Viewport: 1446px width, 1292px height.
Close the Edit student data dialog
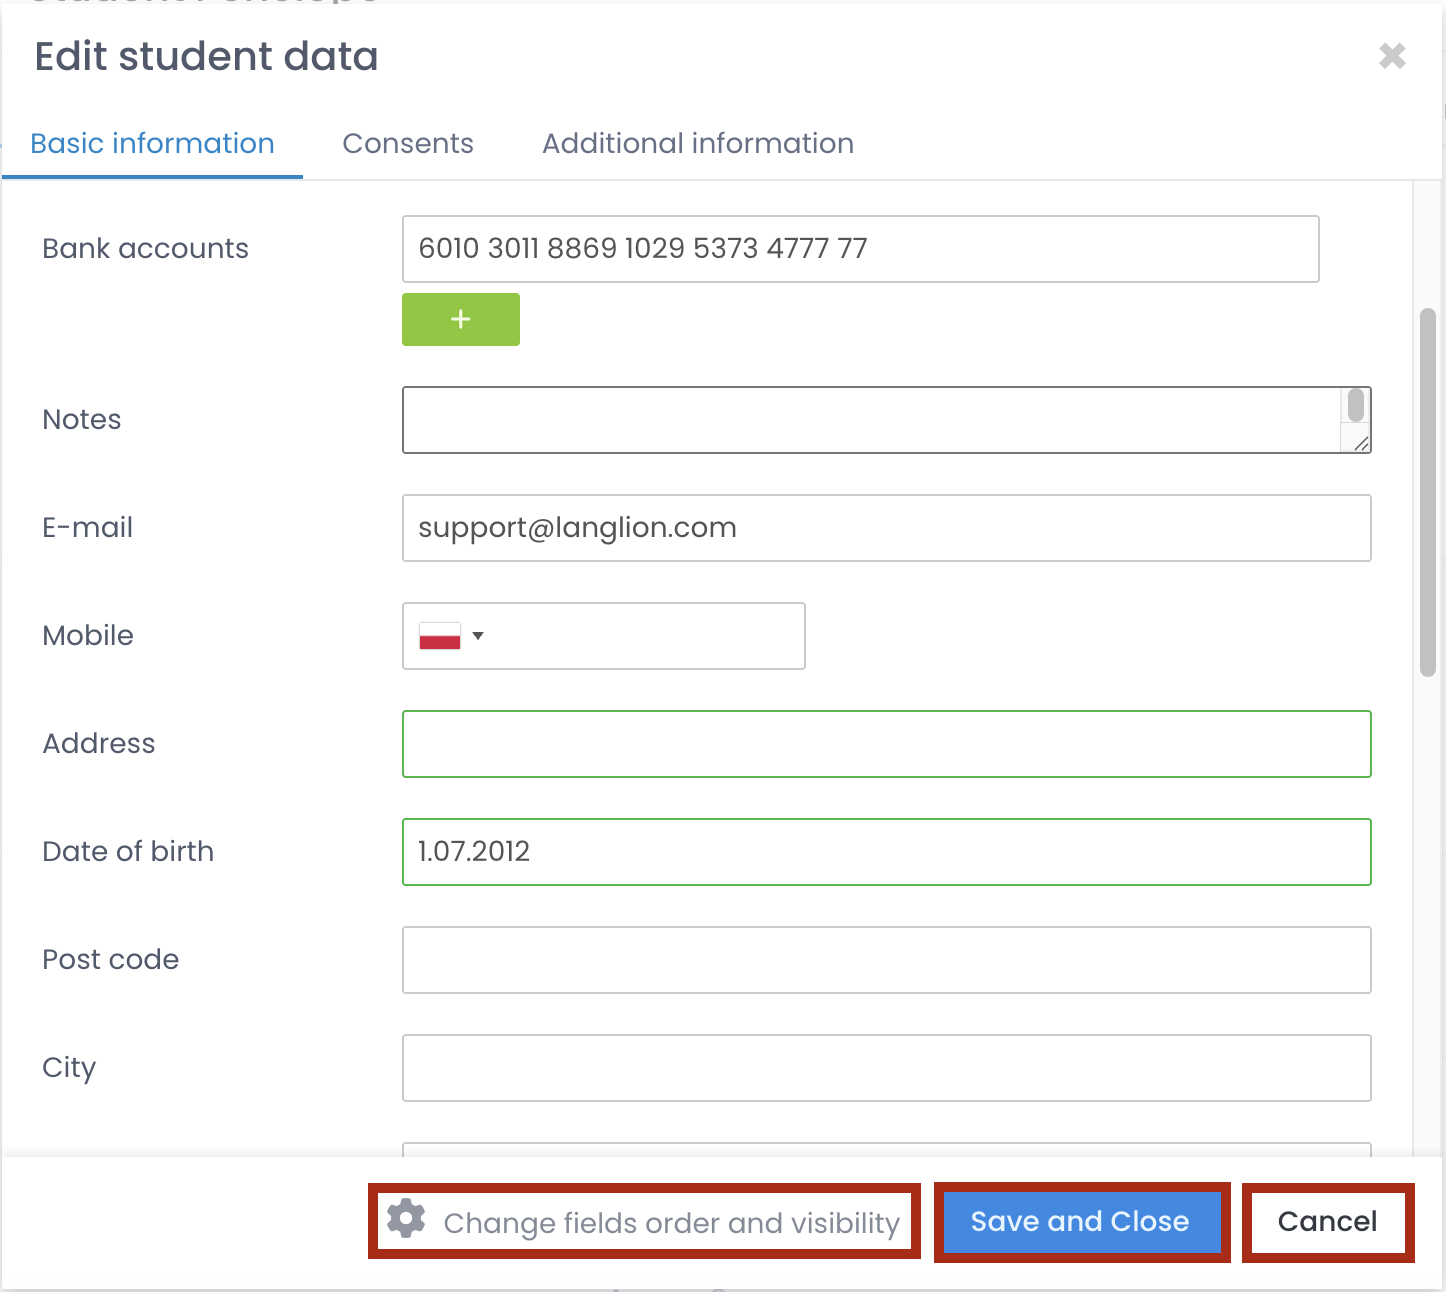pyautogui.click(x=1392, y=56)
